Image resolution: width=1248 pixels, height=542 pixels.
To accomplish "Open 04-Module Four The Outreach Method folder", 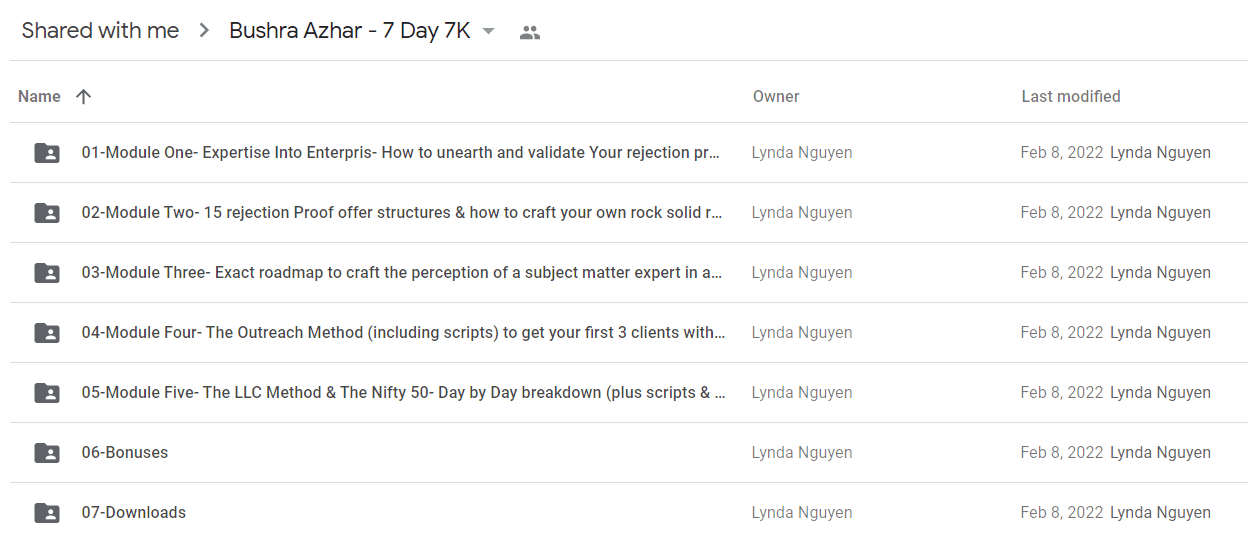I will click(x=404, y=333).
